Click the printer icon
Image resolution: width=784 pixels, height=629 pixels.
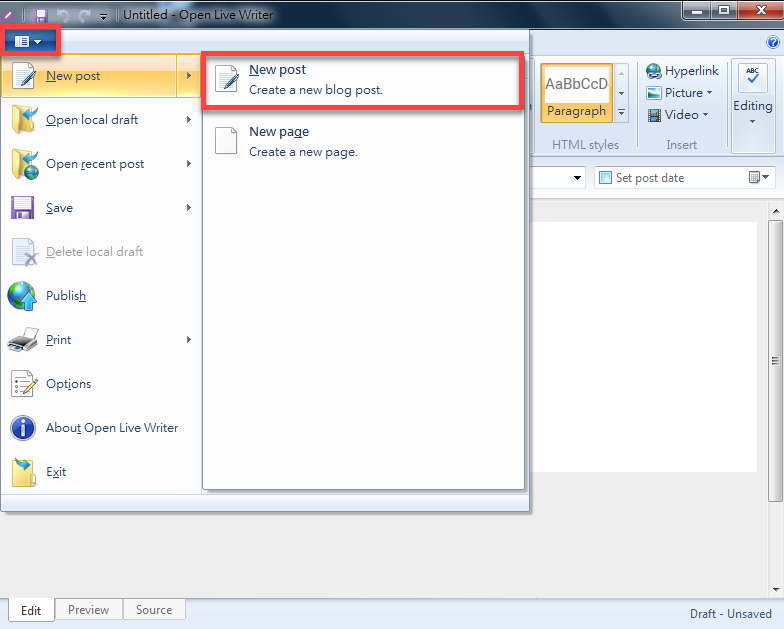tap(23, 340)
